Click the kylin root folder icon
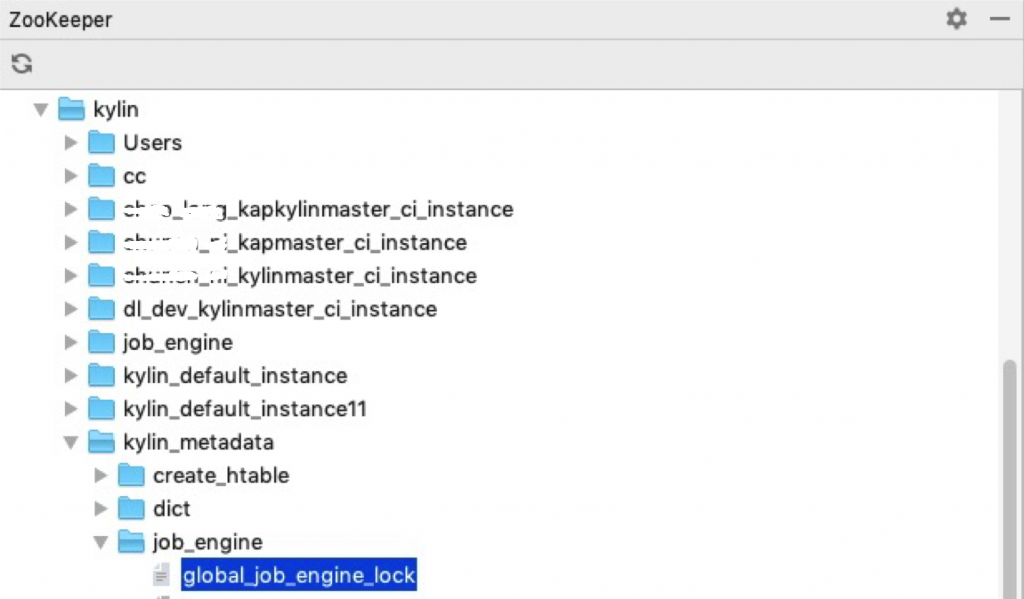Viewport: 1024px width, 599px height. 72,109
